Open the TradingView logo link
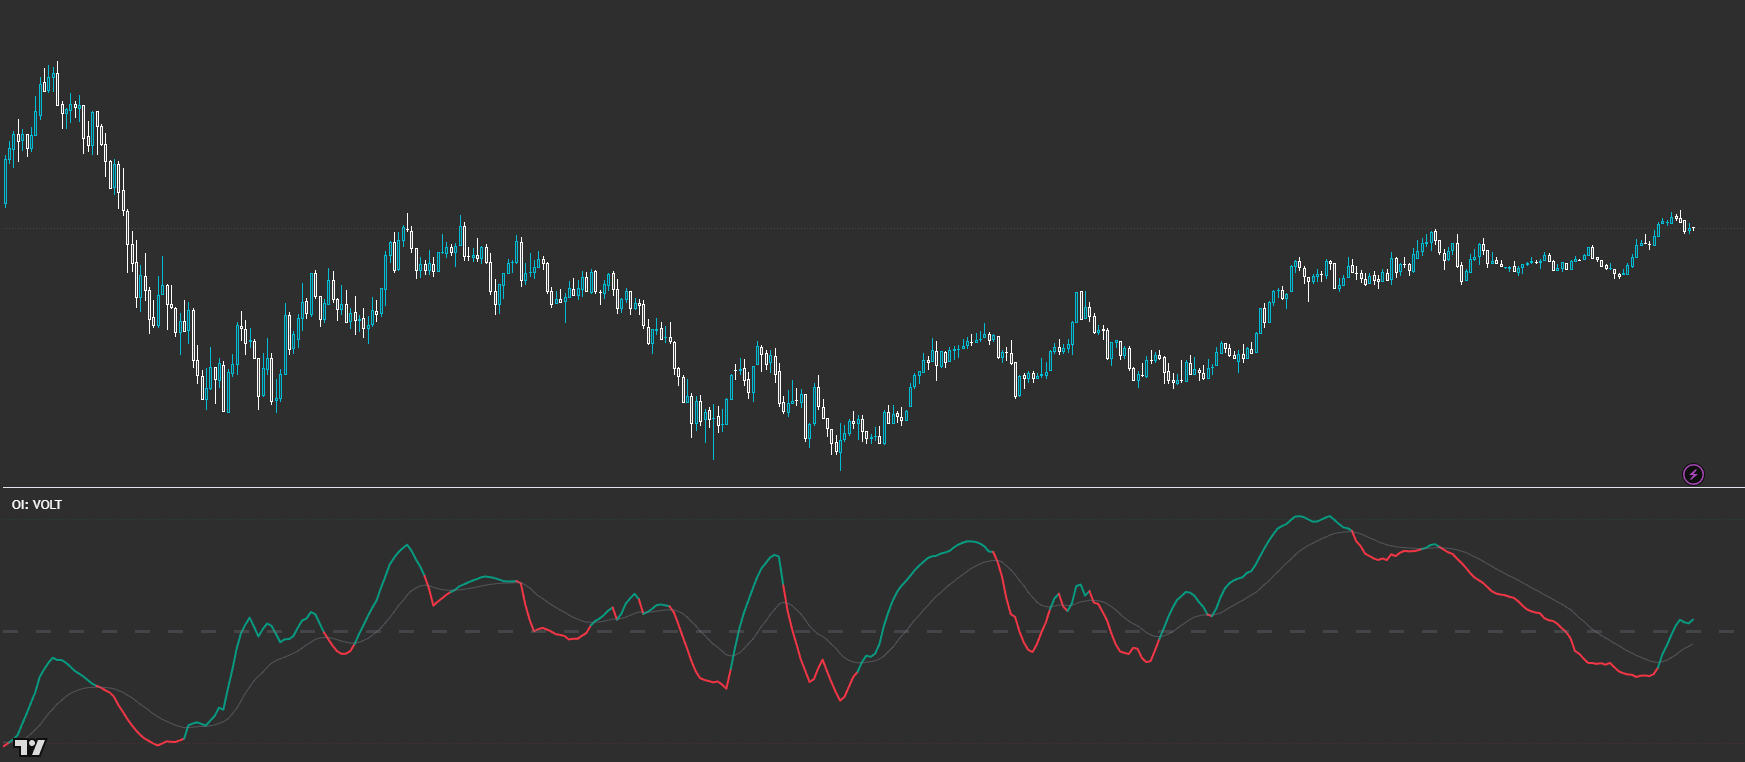 pyautogui.click(x=30, y=747)
